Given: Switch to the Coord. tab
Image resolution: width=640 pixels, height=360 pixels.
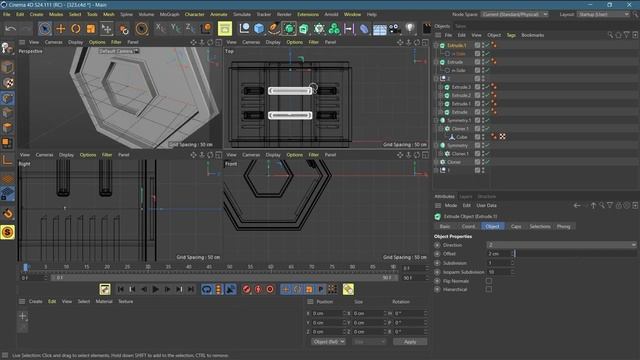Looking at the screenshot, I should click(468, 226).
